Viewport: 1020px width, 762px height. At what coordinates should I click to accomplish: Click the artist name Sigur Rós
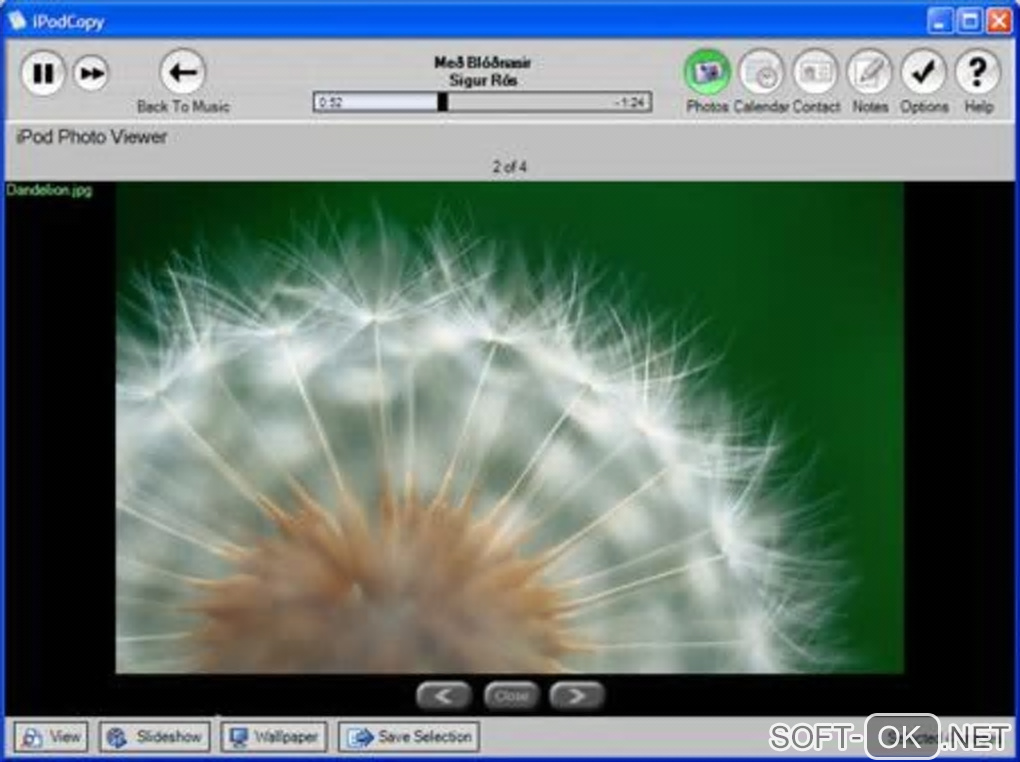point(483,80)
